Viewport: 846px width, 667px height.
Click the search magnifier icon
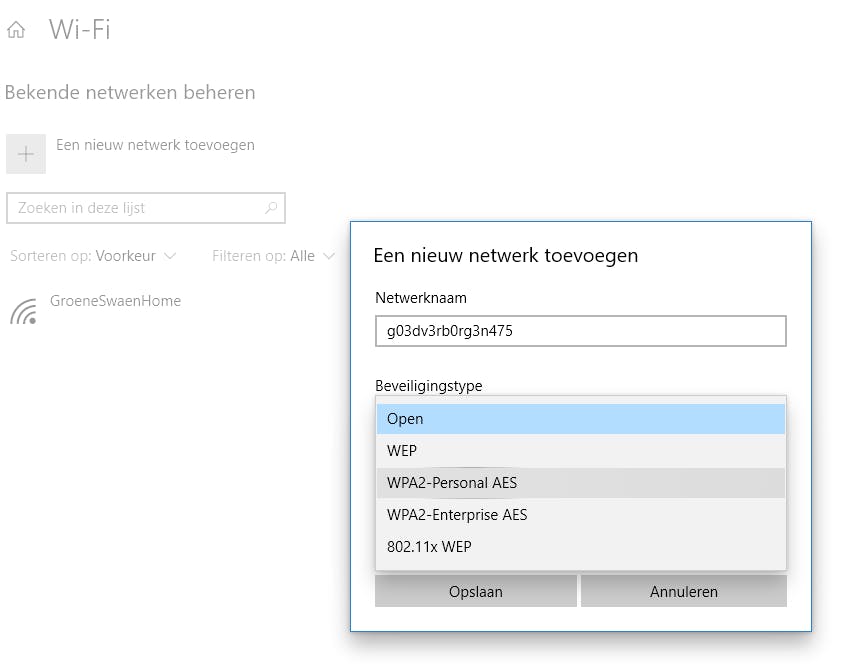270,208
